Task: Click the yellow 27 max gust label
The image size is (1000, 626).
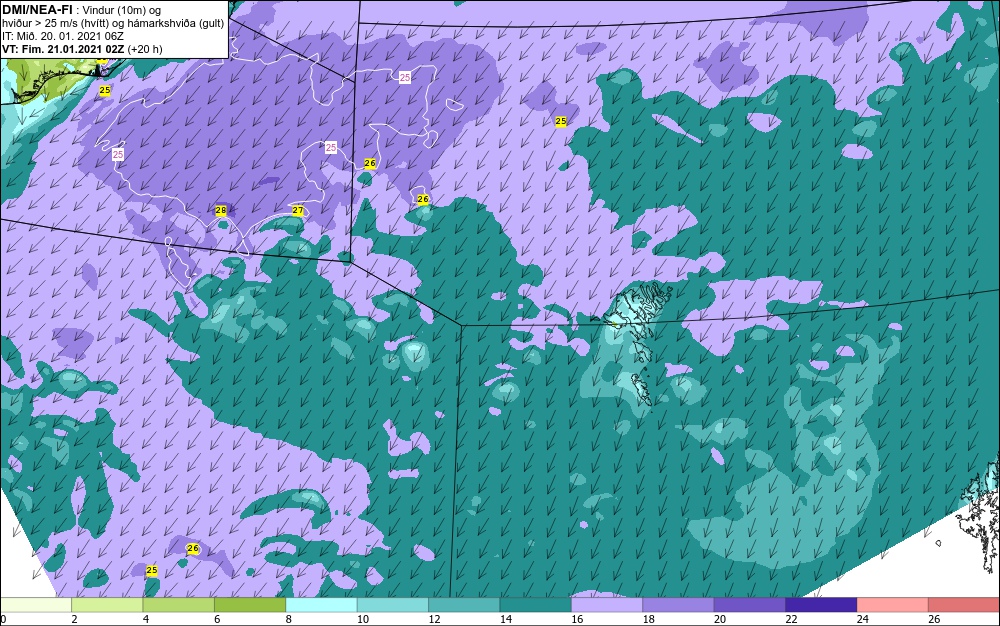Action: point(298,210)
